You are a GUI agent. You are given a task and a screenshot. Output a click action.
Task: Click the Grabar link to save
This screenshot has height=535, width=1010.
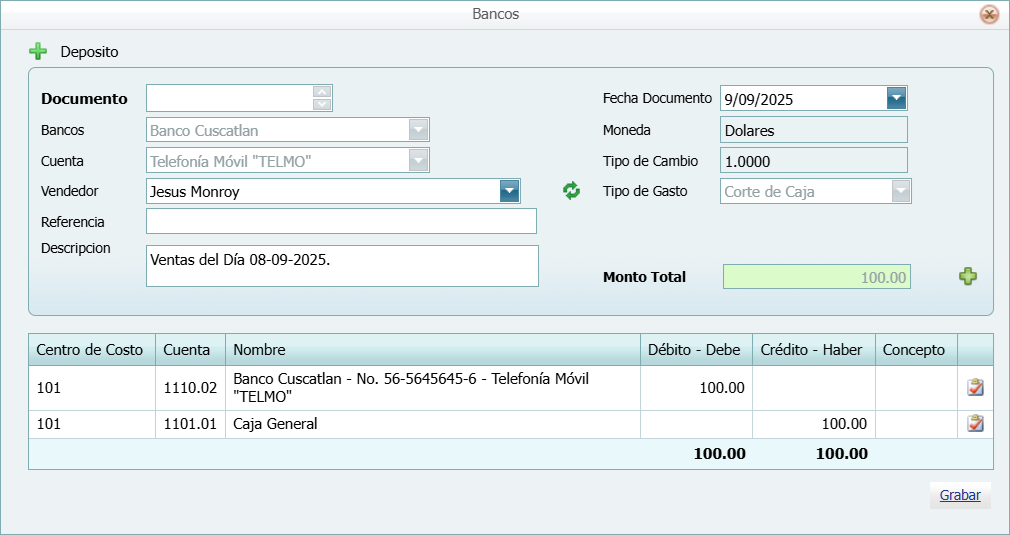tap(960, 495)
